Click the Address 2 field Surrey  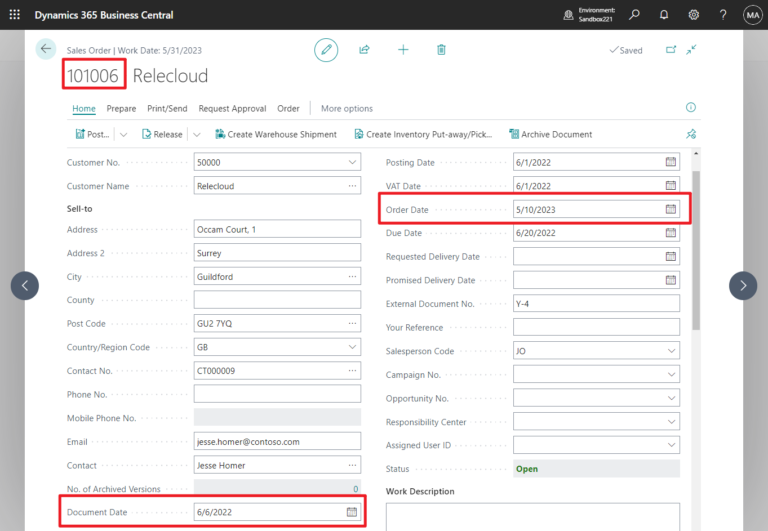(277, 253)
